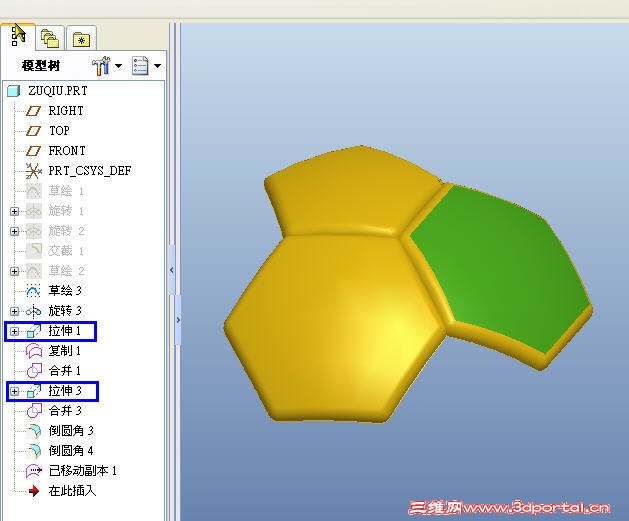This screenshot has height=521, width=629.
Task: Select the 倒圆角 3 round feature
Action: (x=71, y=431)
